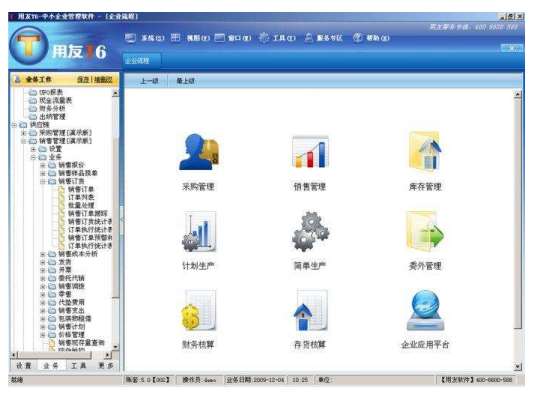Expand the 销售成本分析 tree node

[43, 254]
